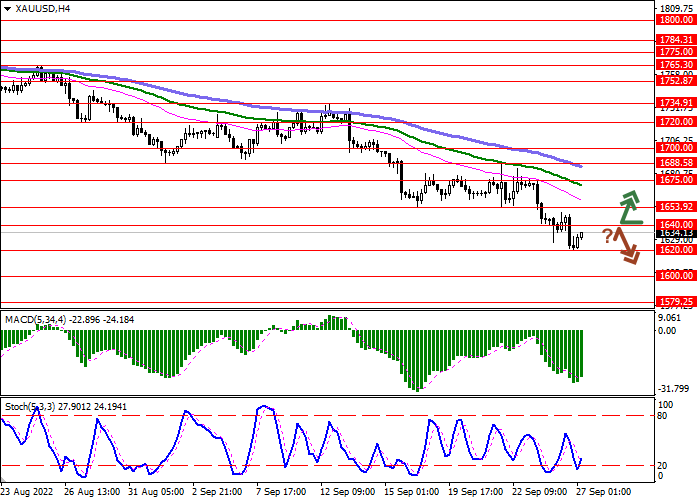Select the 27 Sep 01:00 time label

point(605,492)
